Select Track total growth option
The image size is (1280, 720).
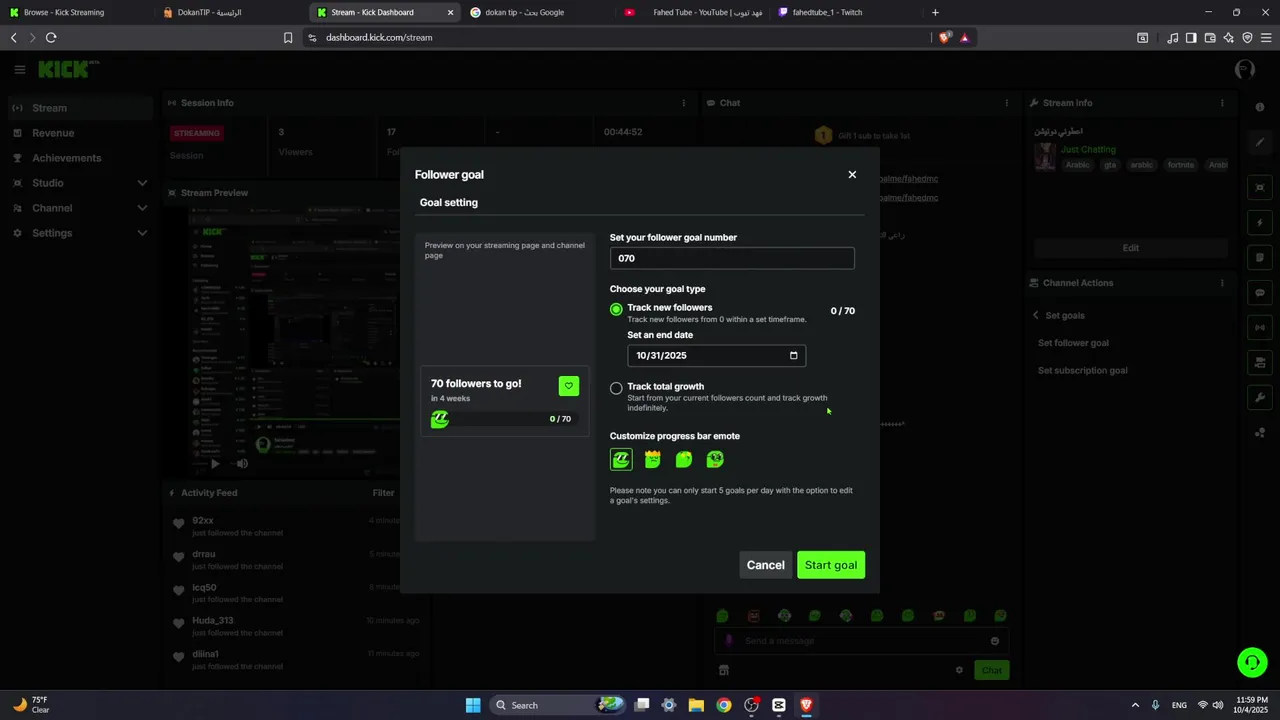616,388
